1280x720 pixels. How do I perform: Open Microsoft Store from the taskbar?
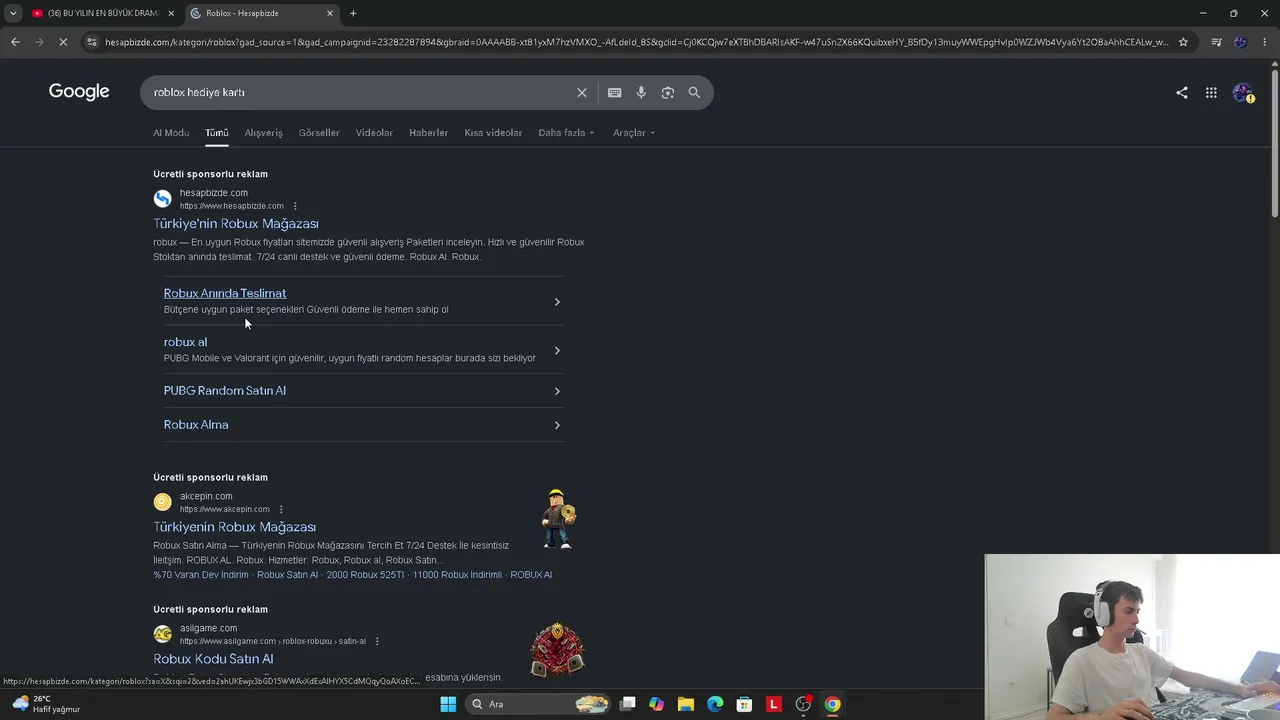744,704
